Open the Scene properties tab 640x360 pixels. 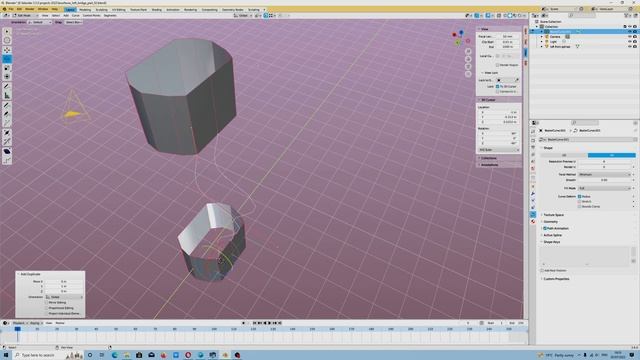click(533, 162)
